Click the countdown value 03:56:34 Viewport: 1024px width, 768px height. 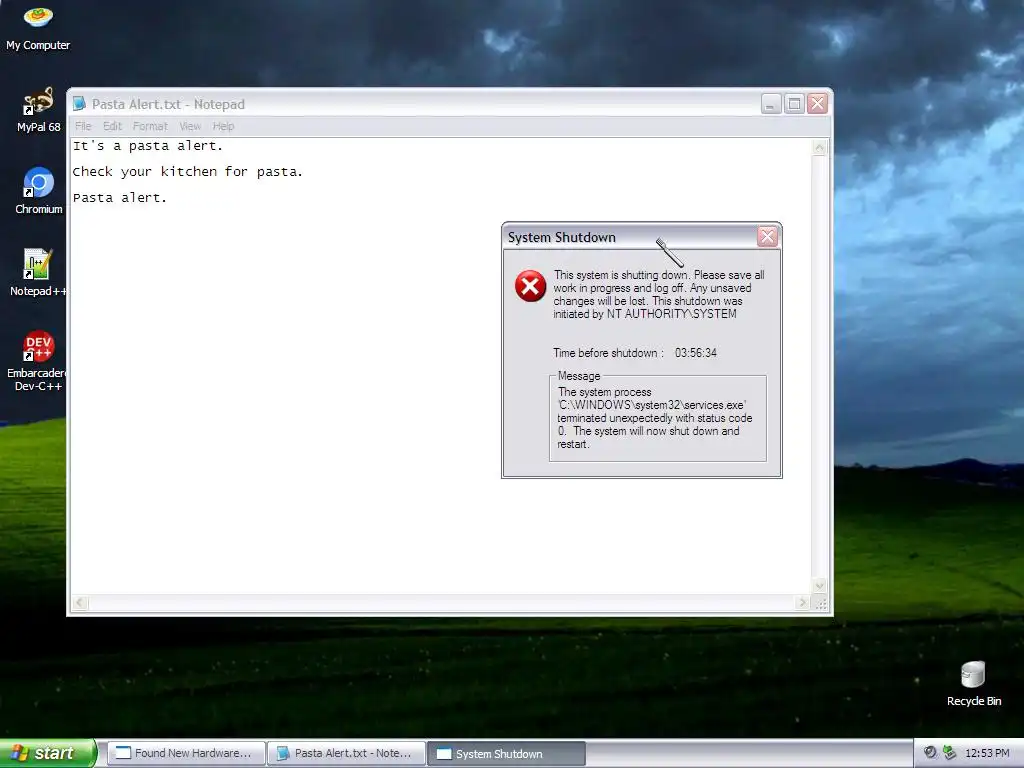[696, 353]
